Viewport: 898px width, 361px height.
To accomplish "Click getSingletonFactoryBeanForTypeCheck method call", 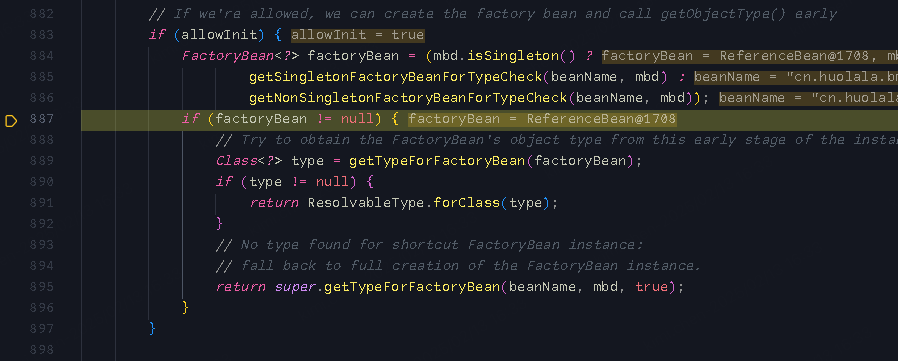I will pos(395,77).
